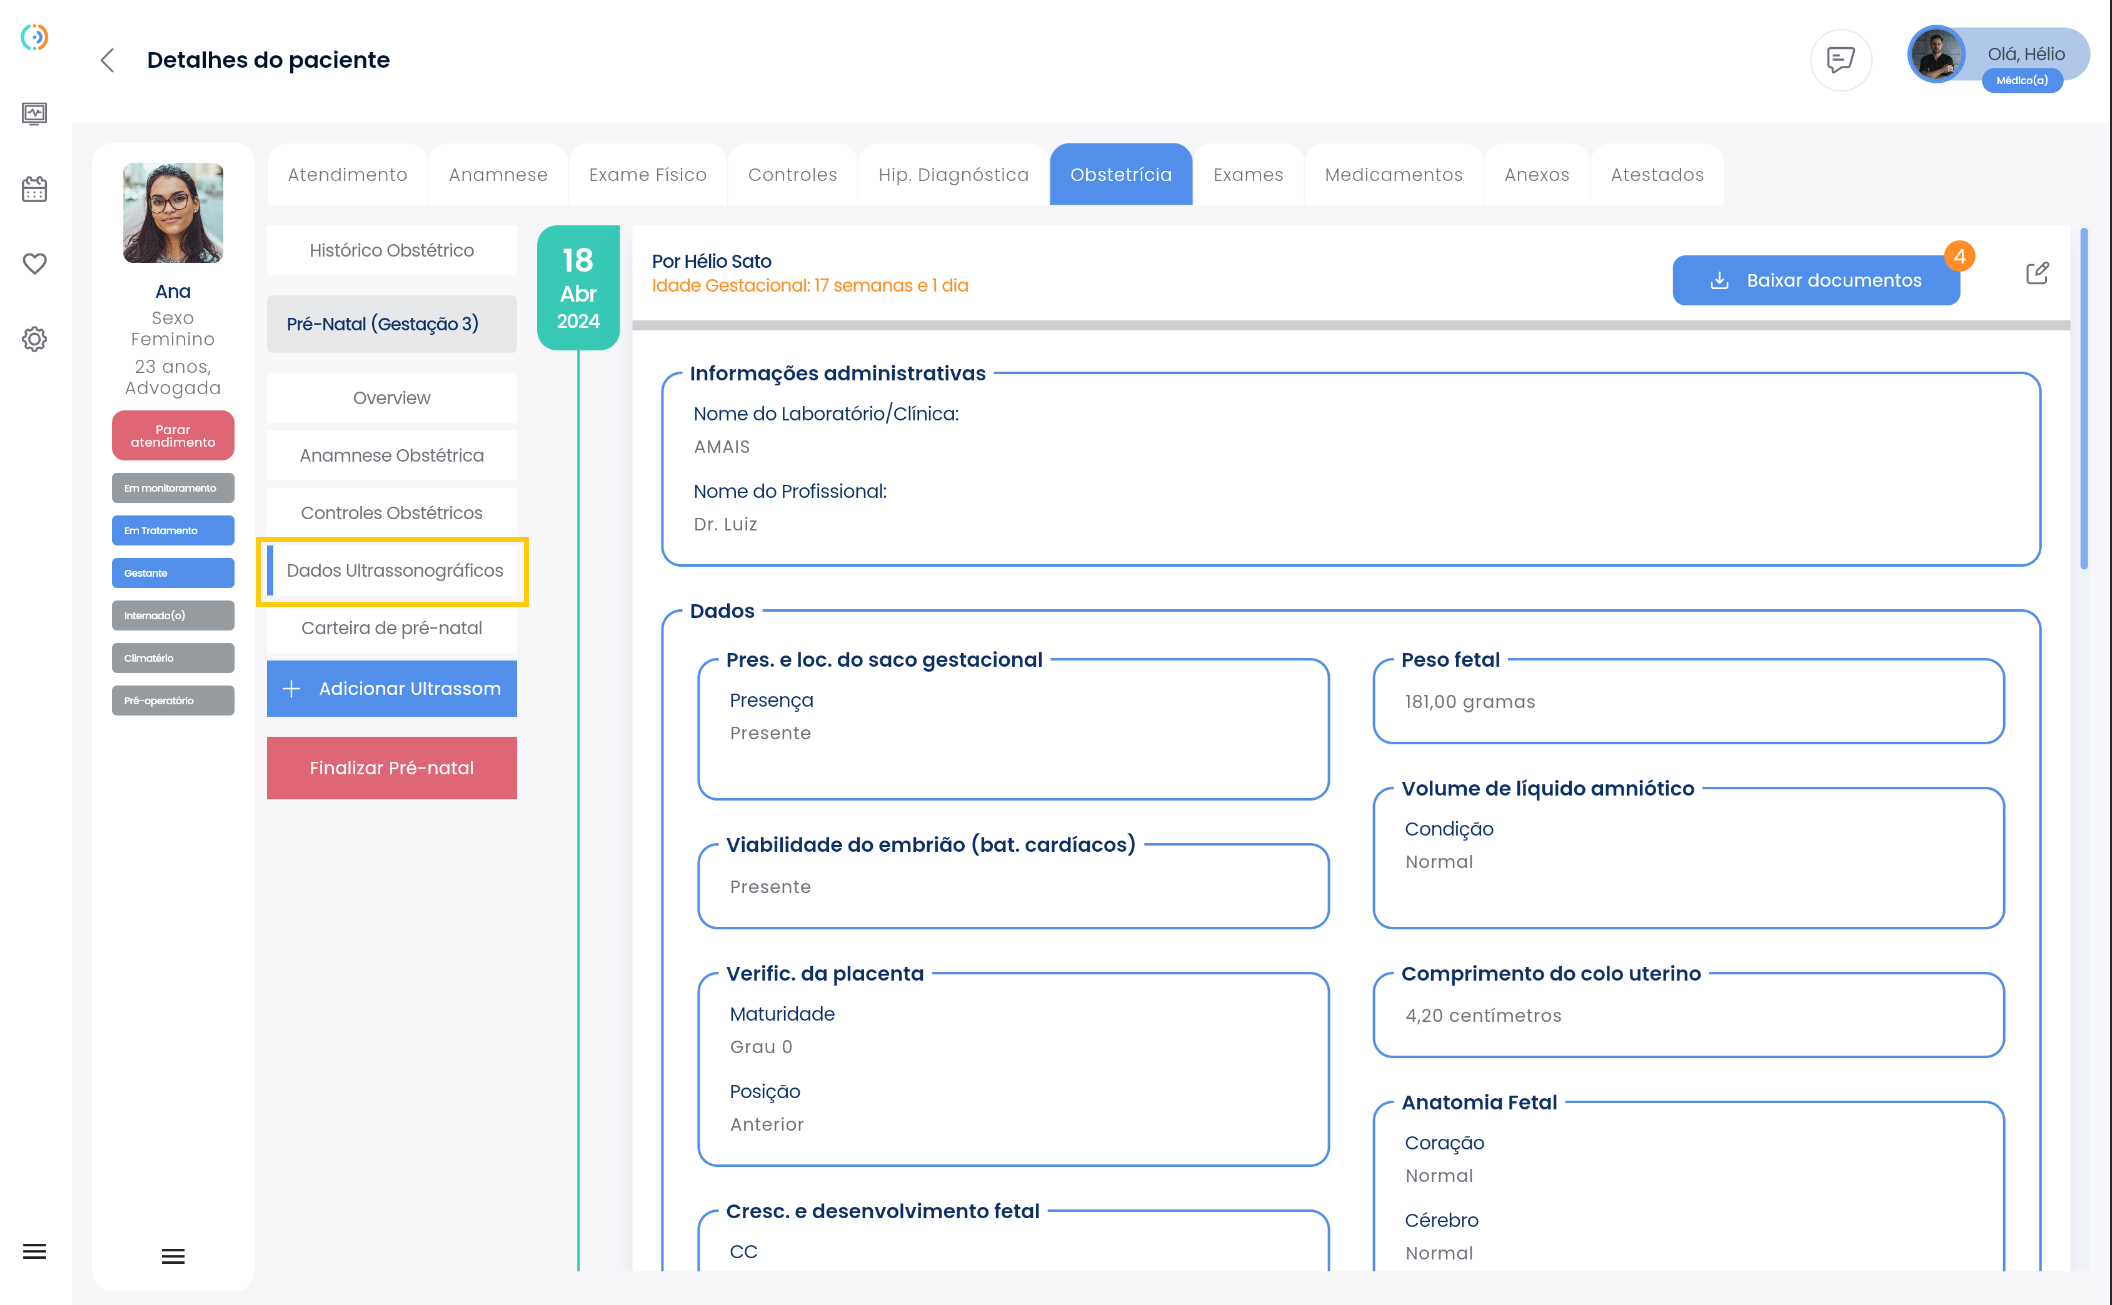Open Controles Obstétricos item
Screen dimensions: 2112x1305
click(392, 513)
